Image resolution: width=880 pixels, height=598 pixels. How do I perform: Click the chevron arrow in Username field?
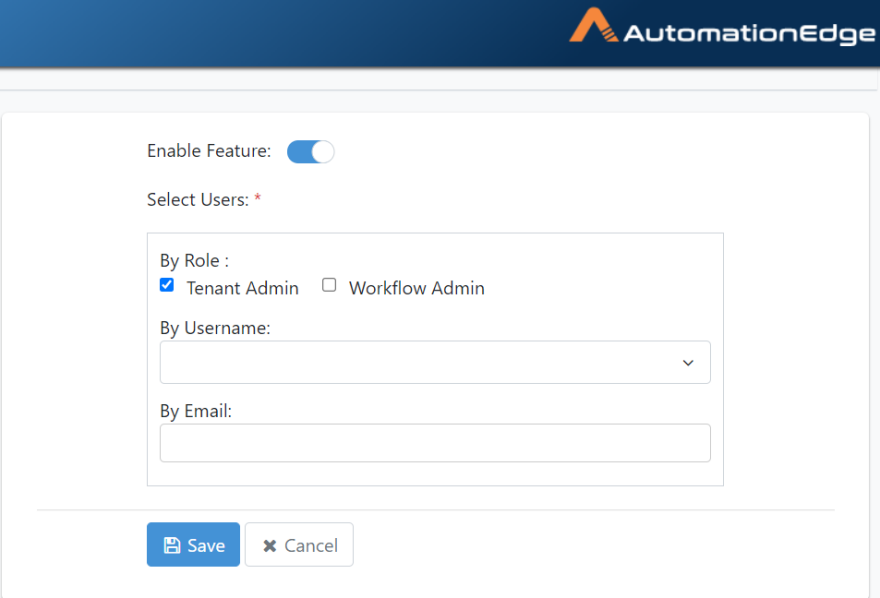pyautogui.click(x=688, y=363)
